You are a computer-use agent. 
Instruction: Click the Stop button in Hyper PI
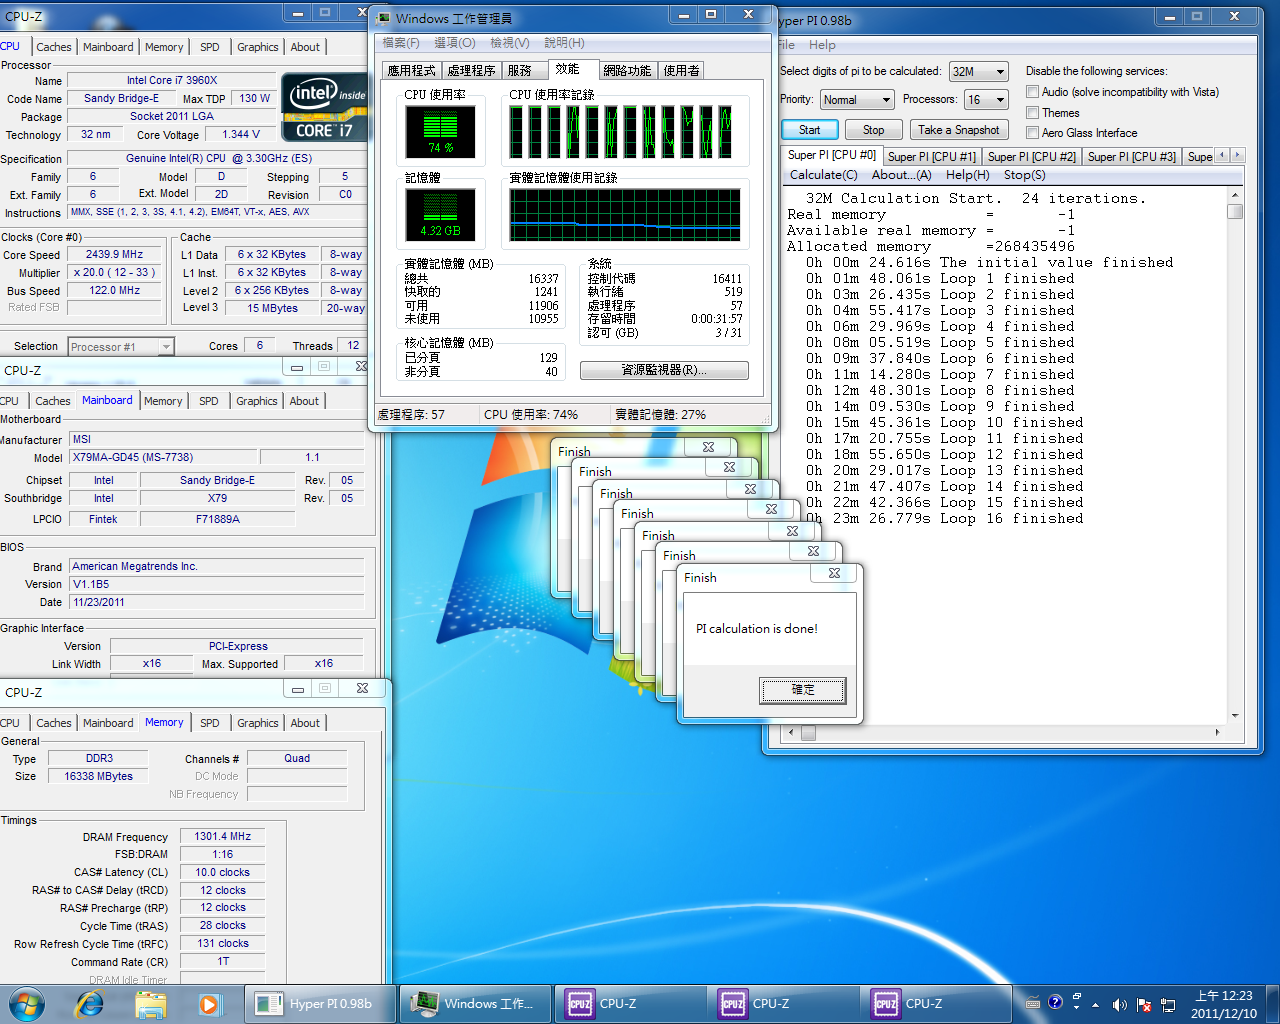(x=874, y=130)
